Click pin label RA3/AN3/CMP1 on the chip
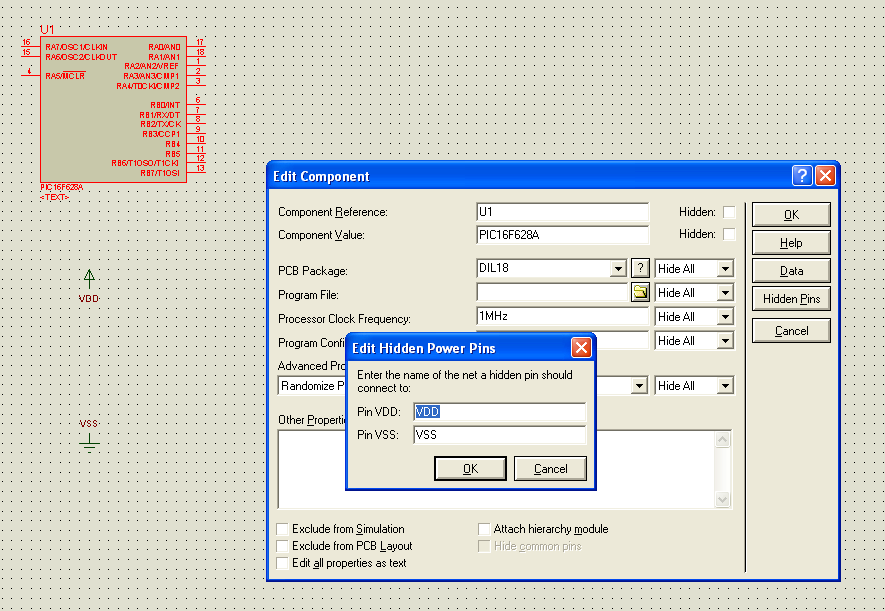 click(151, 76)
